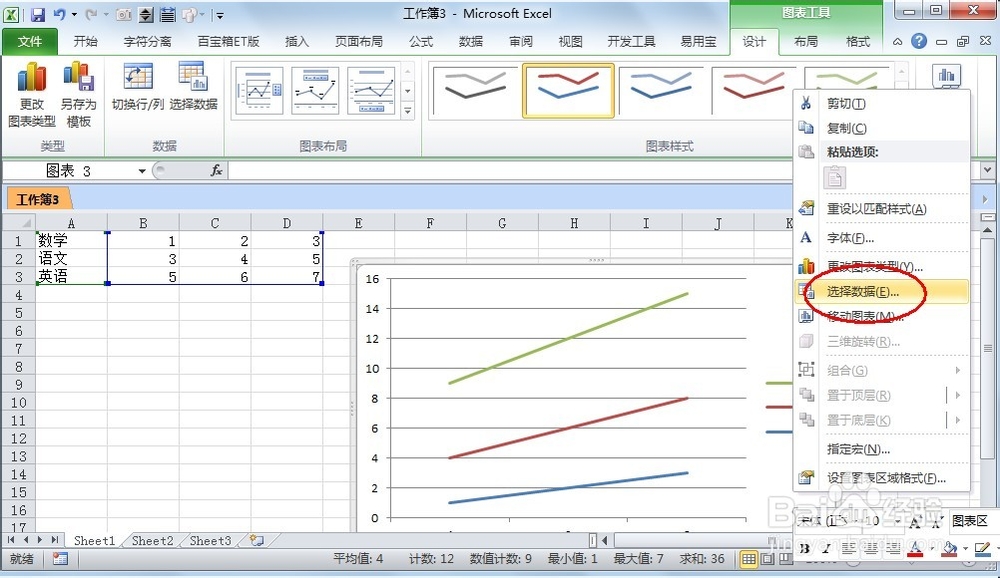
Task: Switch to 数据 Data tab
Action: click(471, 41)
